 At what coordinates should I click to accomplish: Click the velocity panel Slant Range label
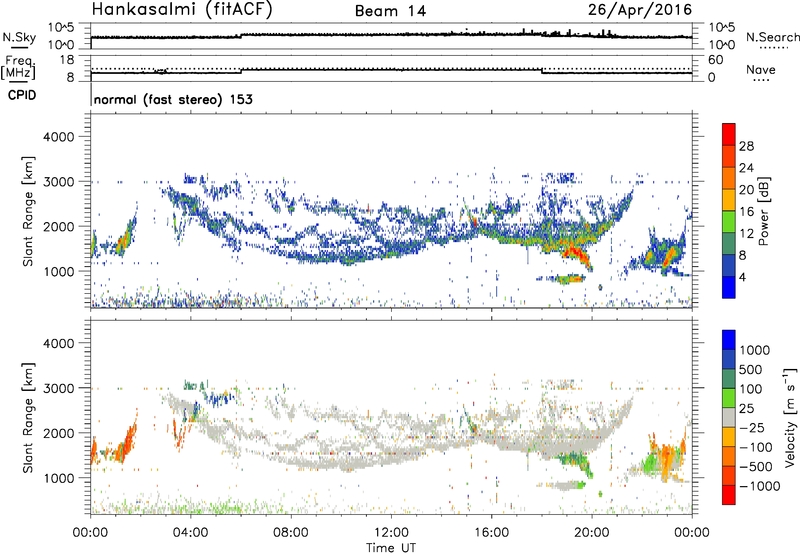coord(28,418)
